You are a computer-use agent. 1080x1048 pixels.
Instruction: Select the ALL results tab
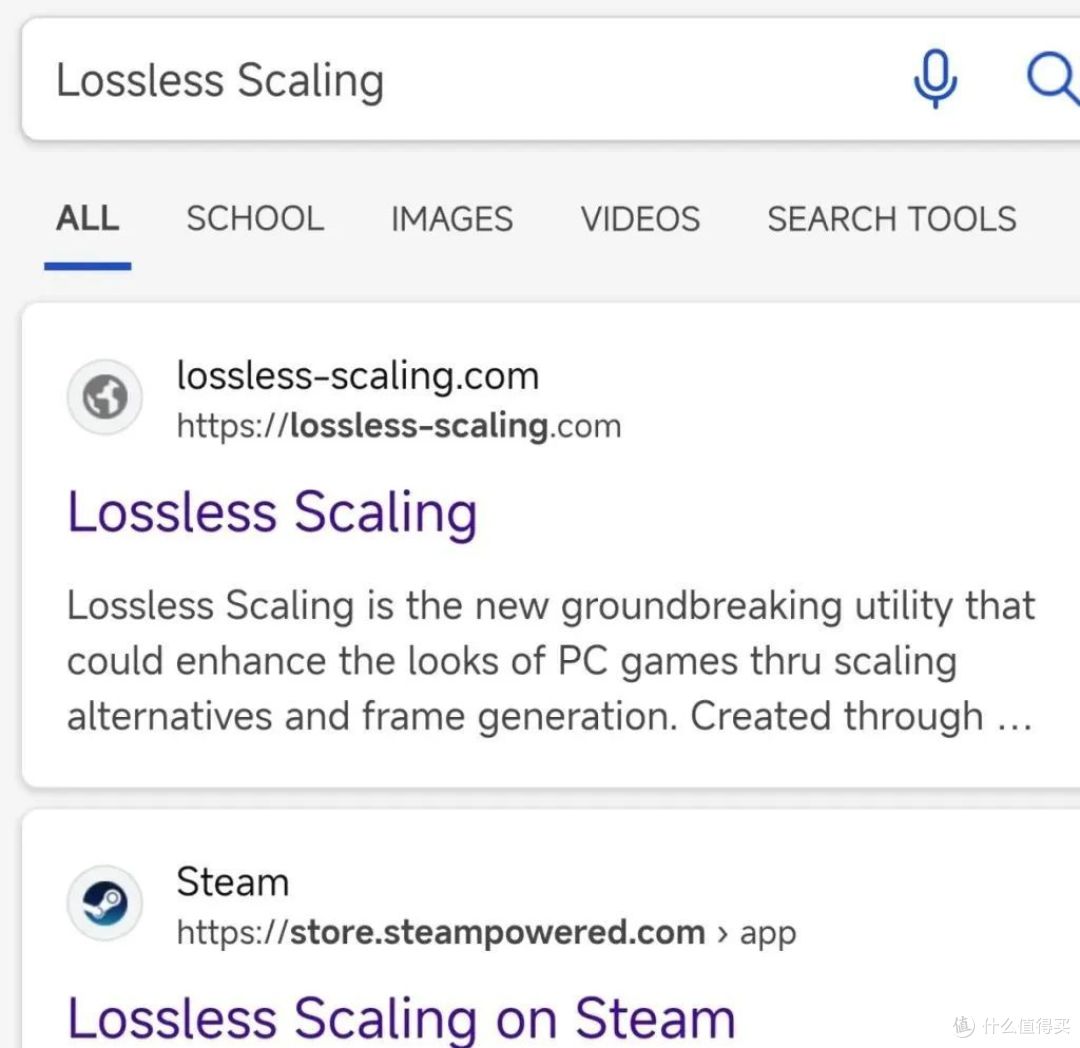coord(87,219)
